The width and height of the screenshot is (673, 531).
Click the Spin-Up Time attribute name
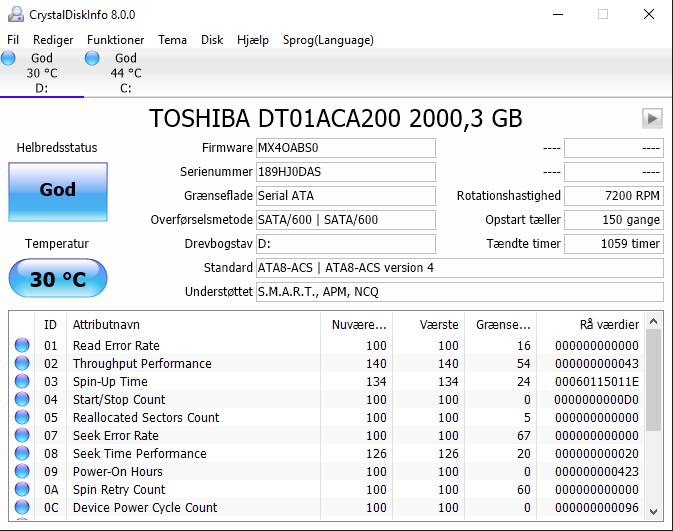[110, 382]
